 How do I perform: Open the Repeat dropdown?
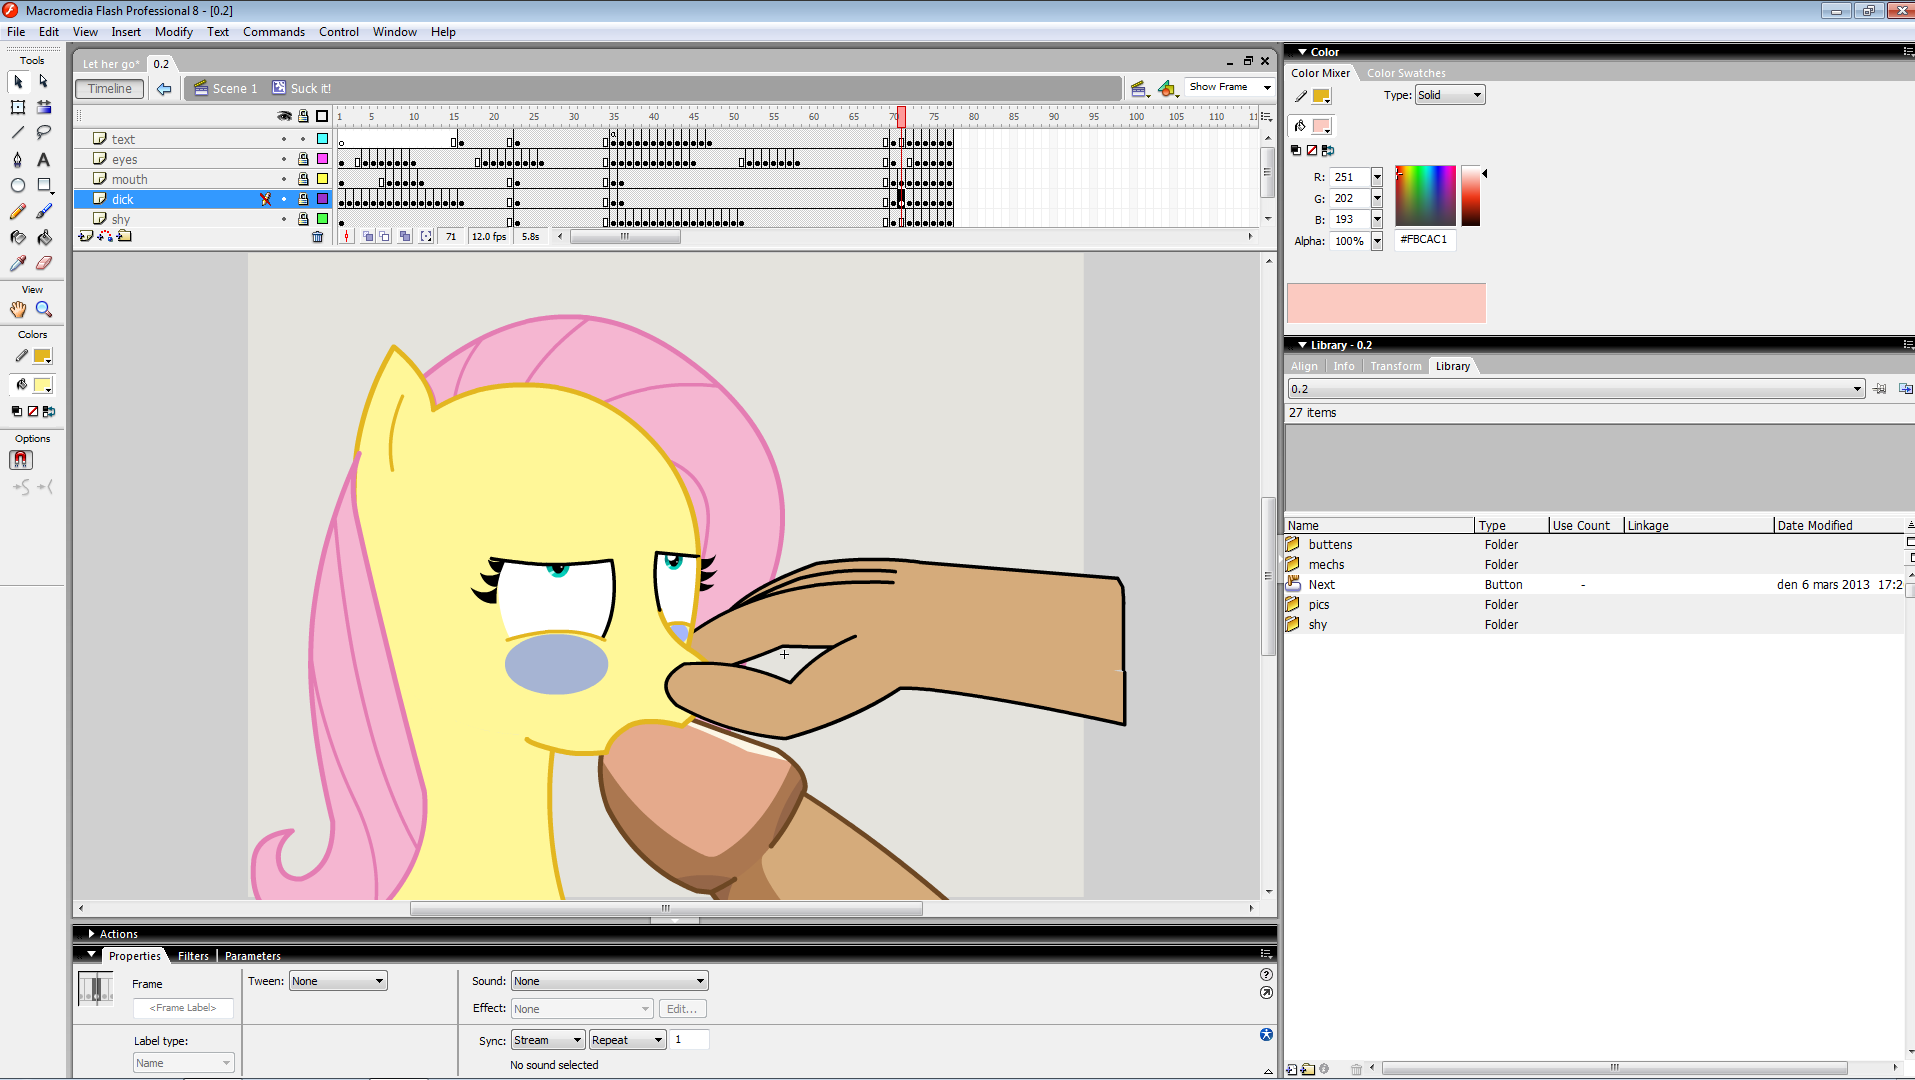click(x=627, y=1040)
